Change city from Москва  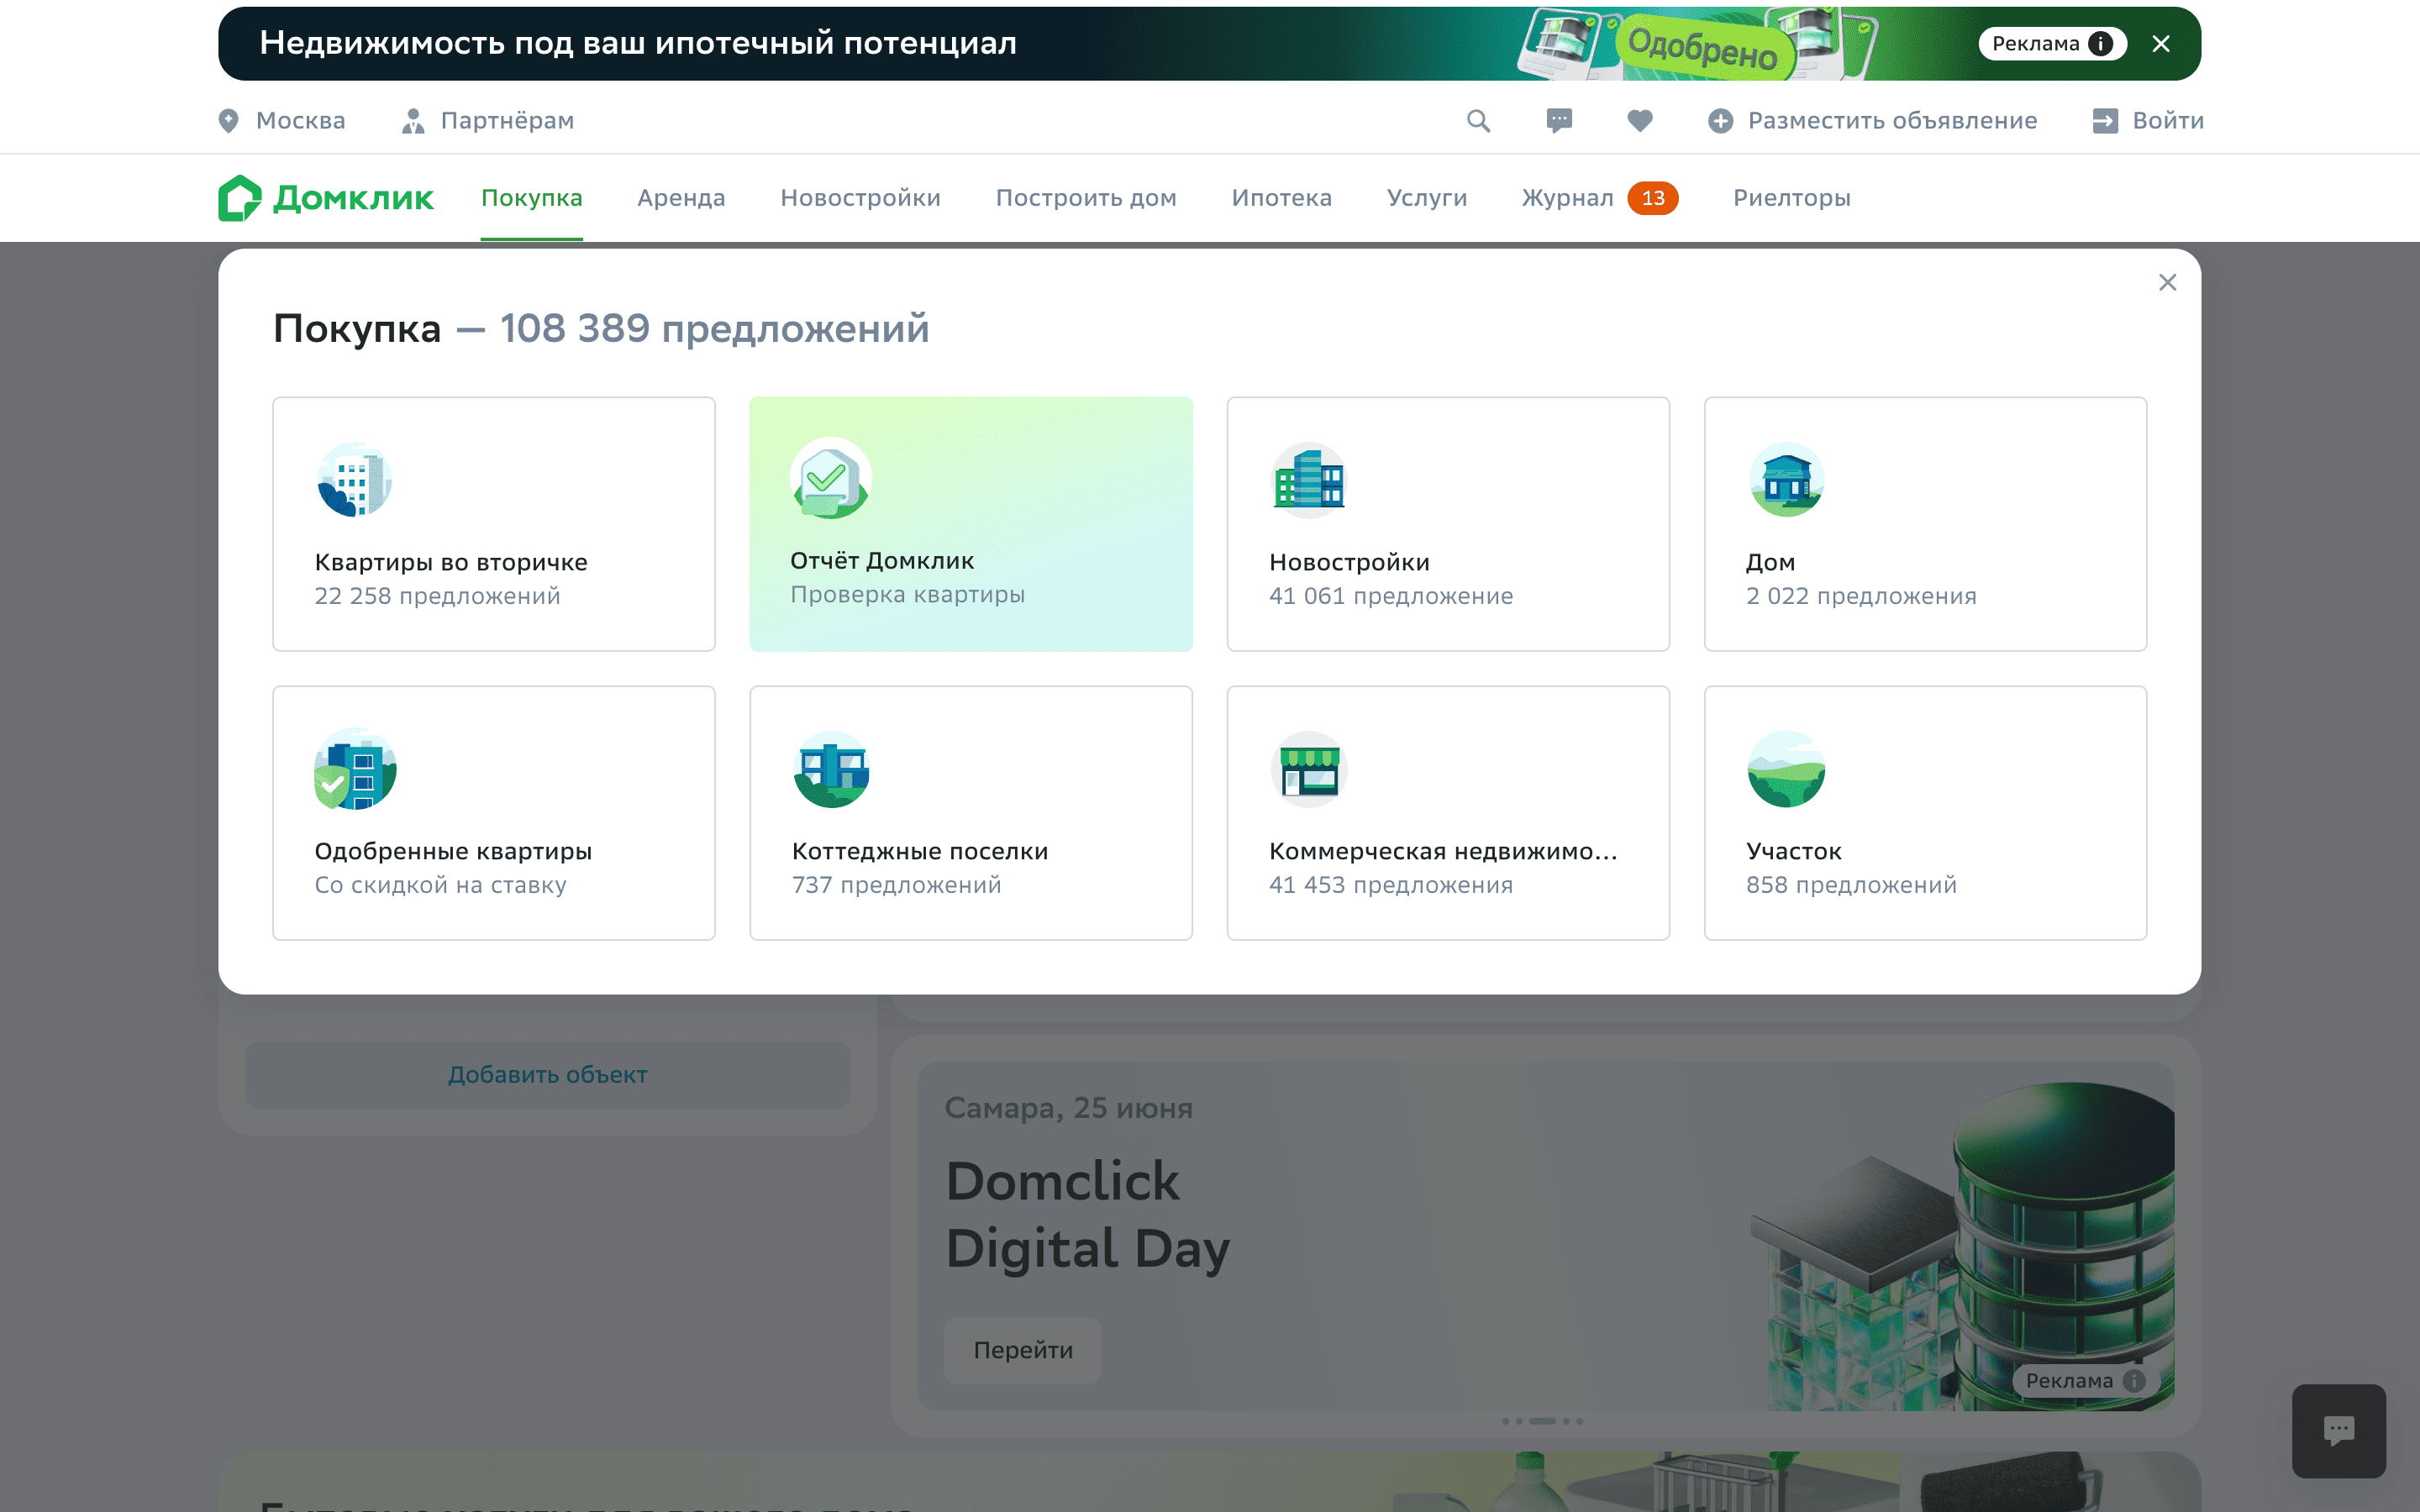click(x=300, y=121)
